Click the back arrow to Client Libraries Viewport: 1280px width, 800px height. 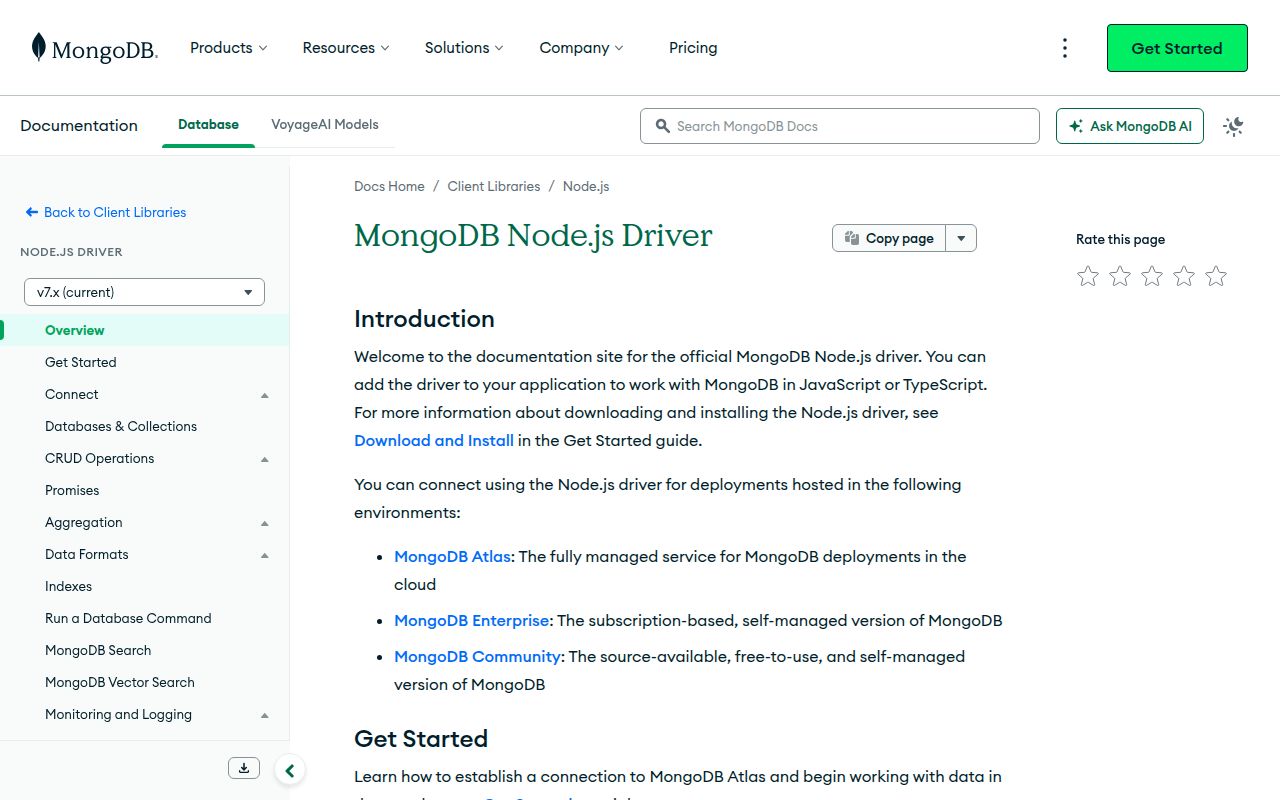[x=32, y=212]
